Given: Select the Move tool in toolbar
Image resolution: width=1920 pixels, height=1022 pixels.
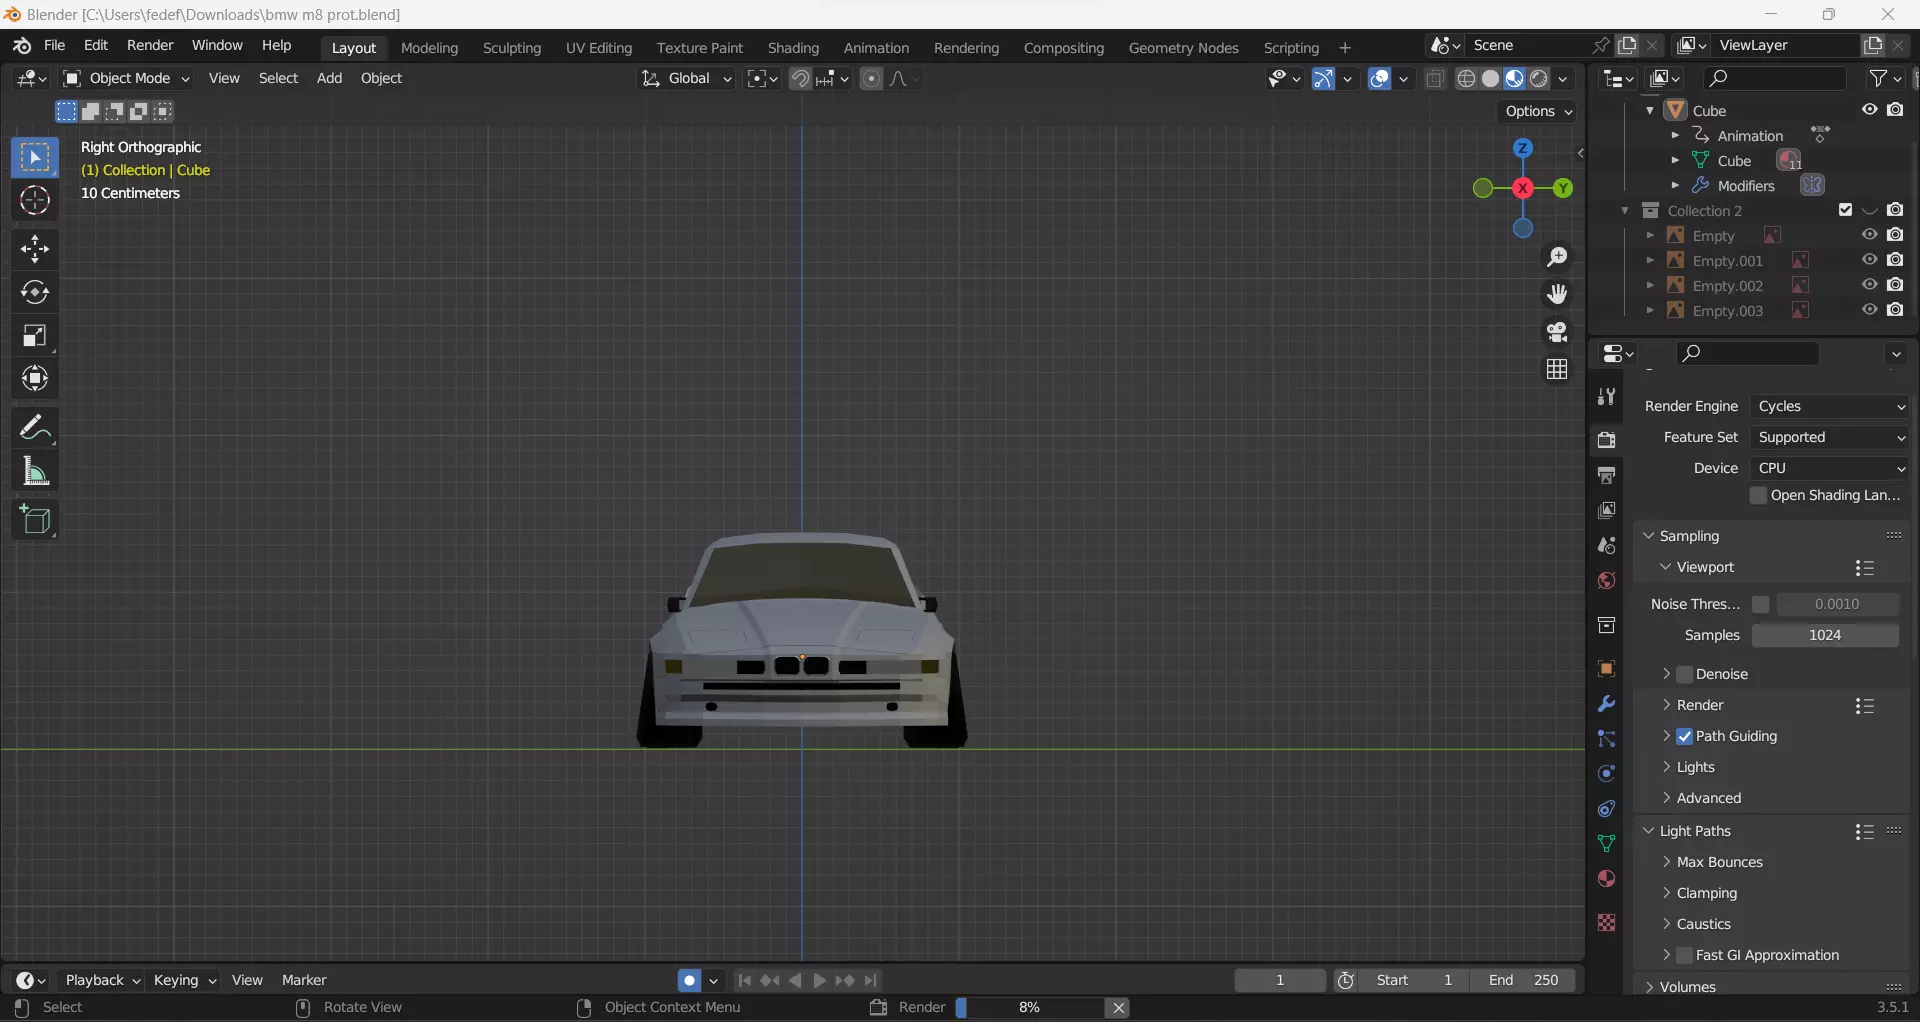Looking at the screenshot, I should [x=35, y=249].
